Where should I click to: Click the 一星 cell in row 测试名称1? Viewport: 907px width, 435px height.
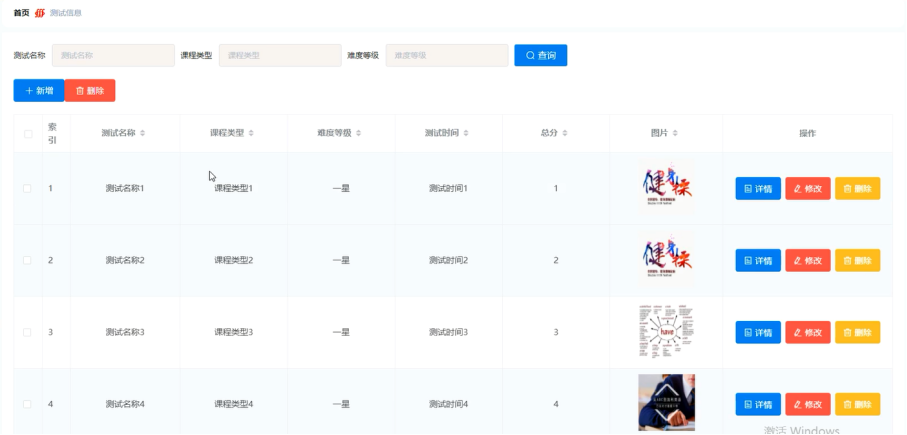point(341,189)
